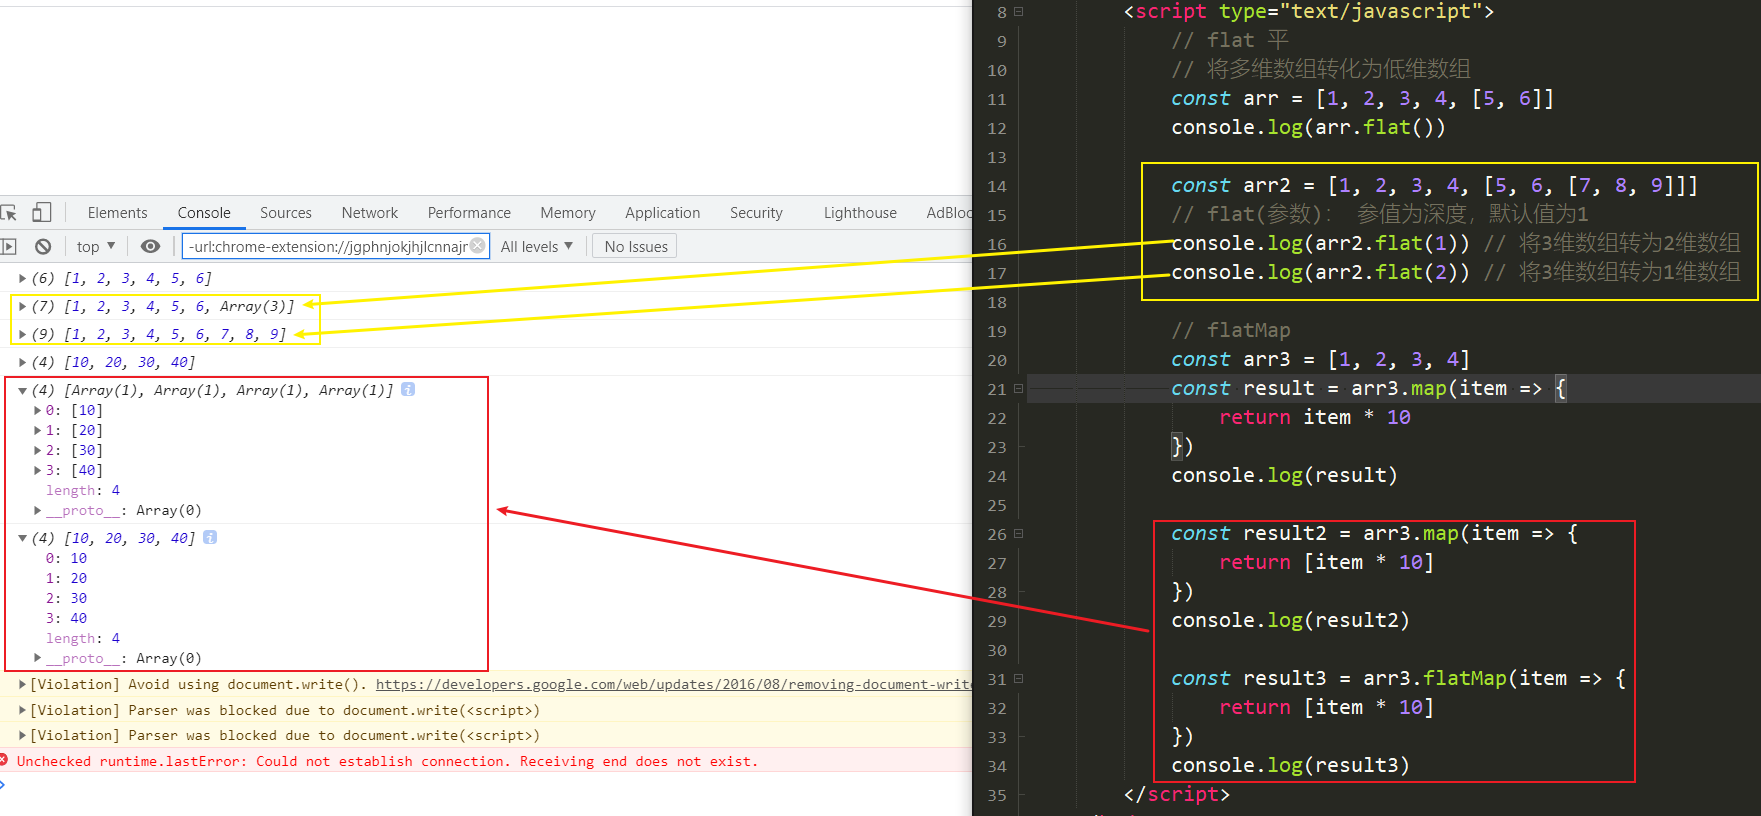This screenshot has height=816, width=1761.
Task: Fold the script block at line 8
Action: click(x=1019, y=12)
